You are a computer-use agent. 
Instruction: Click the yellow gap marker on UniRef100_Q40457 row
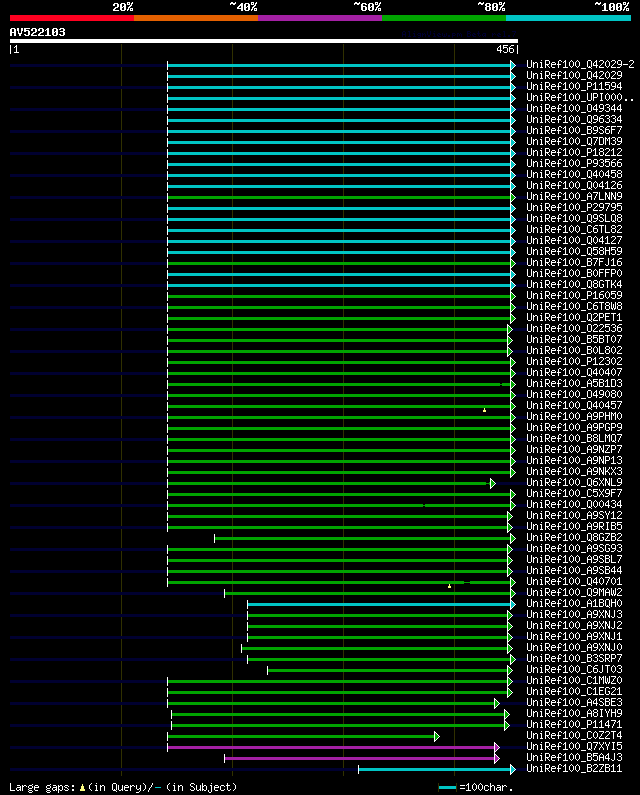tap(484, 410)
